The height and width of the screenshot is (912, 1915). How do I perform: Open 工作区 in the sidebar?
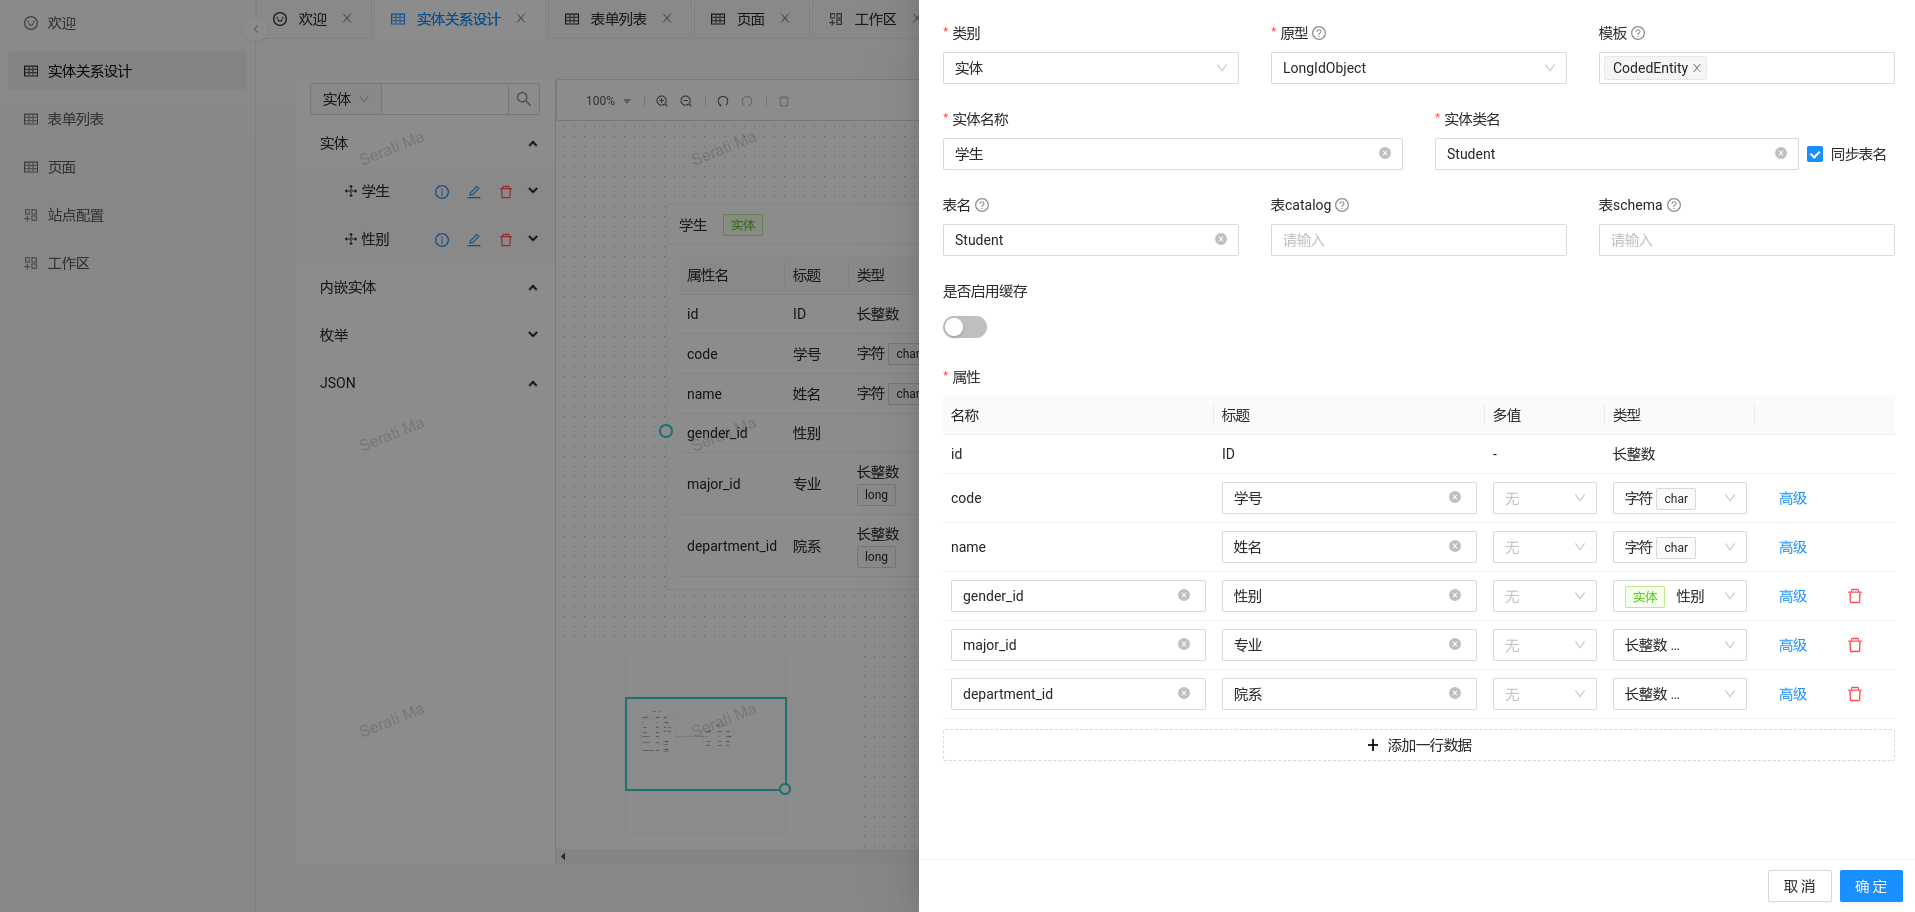pyautogui.click(x=127, y=263)
